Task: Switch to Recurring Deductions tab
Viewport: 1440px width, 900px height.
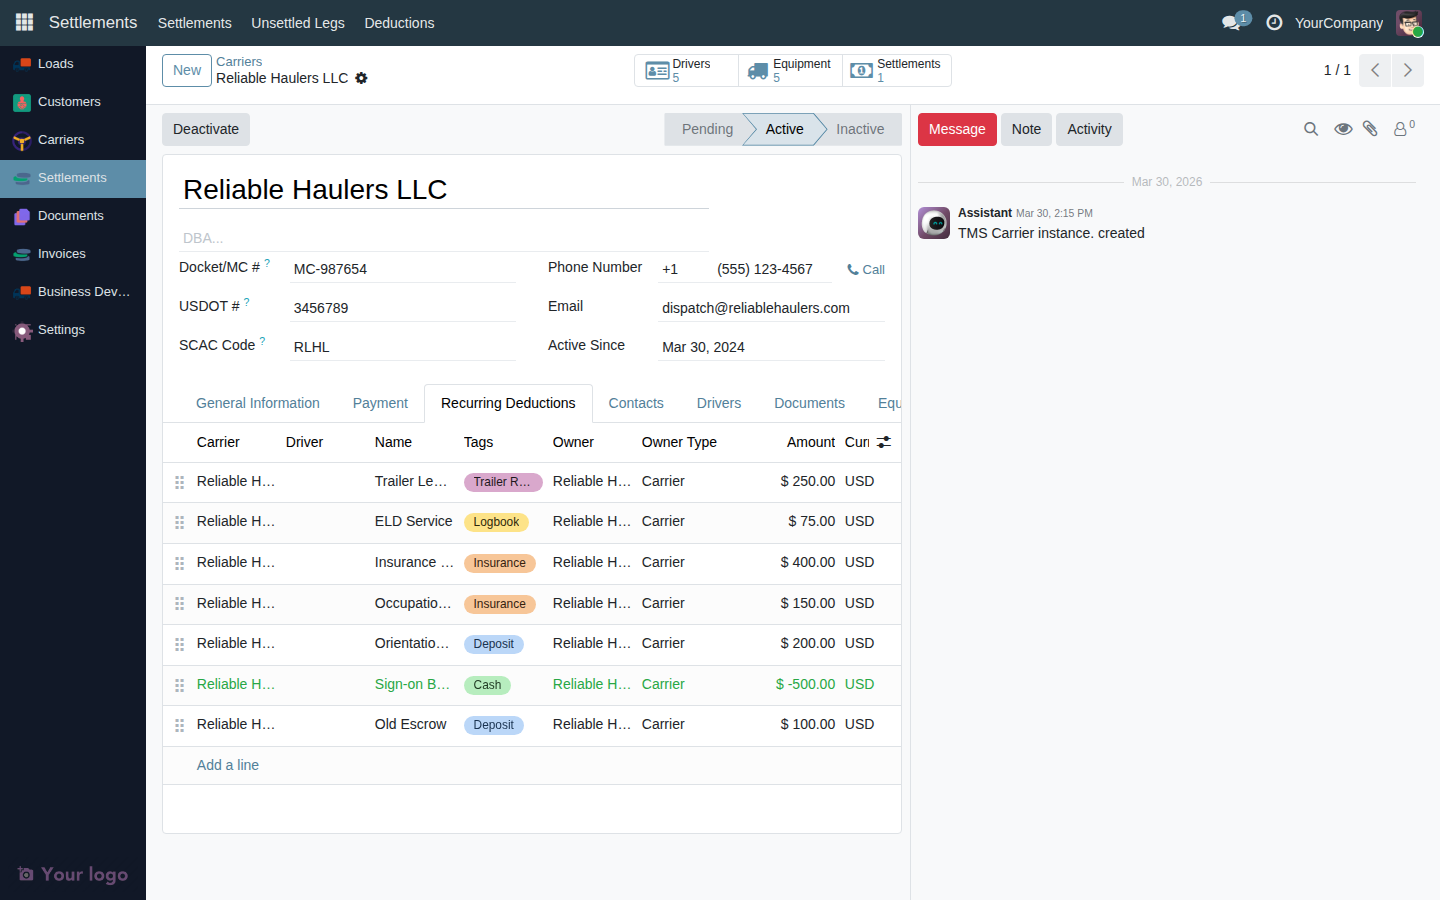Action: click(508, 403)
